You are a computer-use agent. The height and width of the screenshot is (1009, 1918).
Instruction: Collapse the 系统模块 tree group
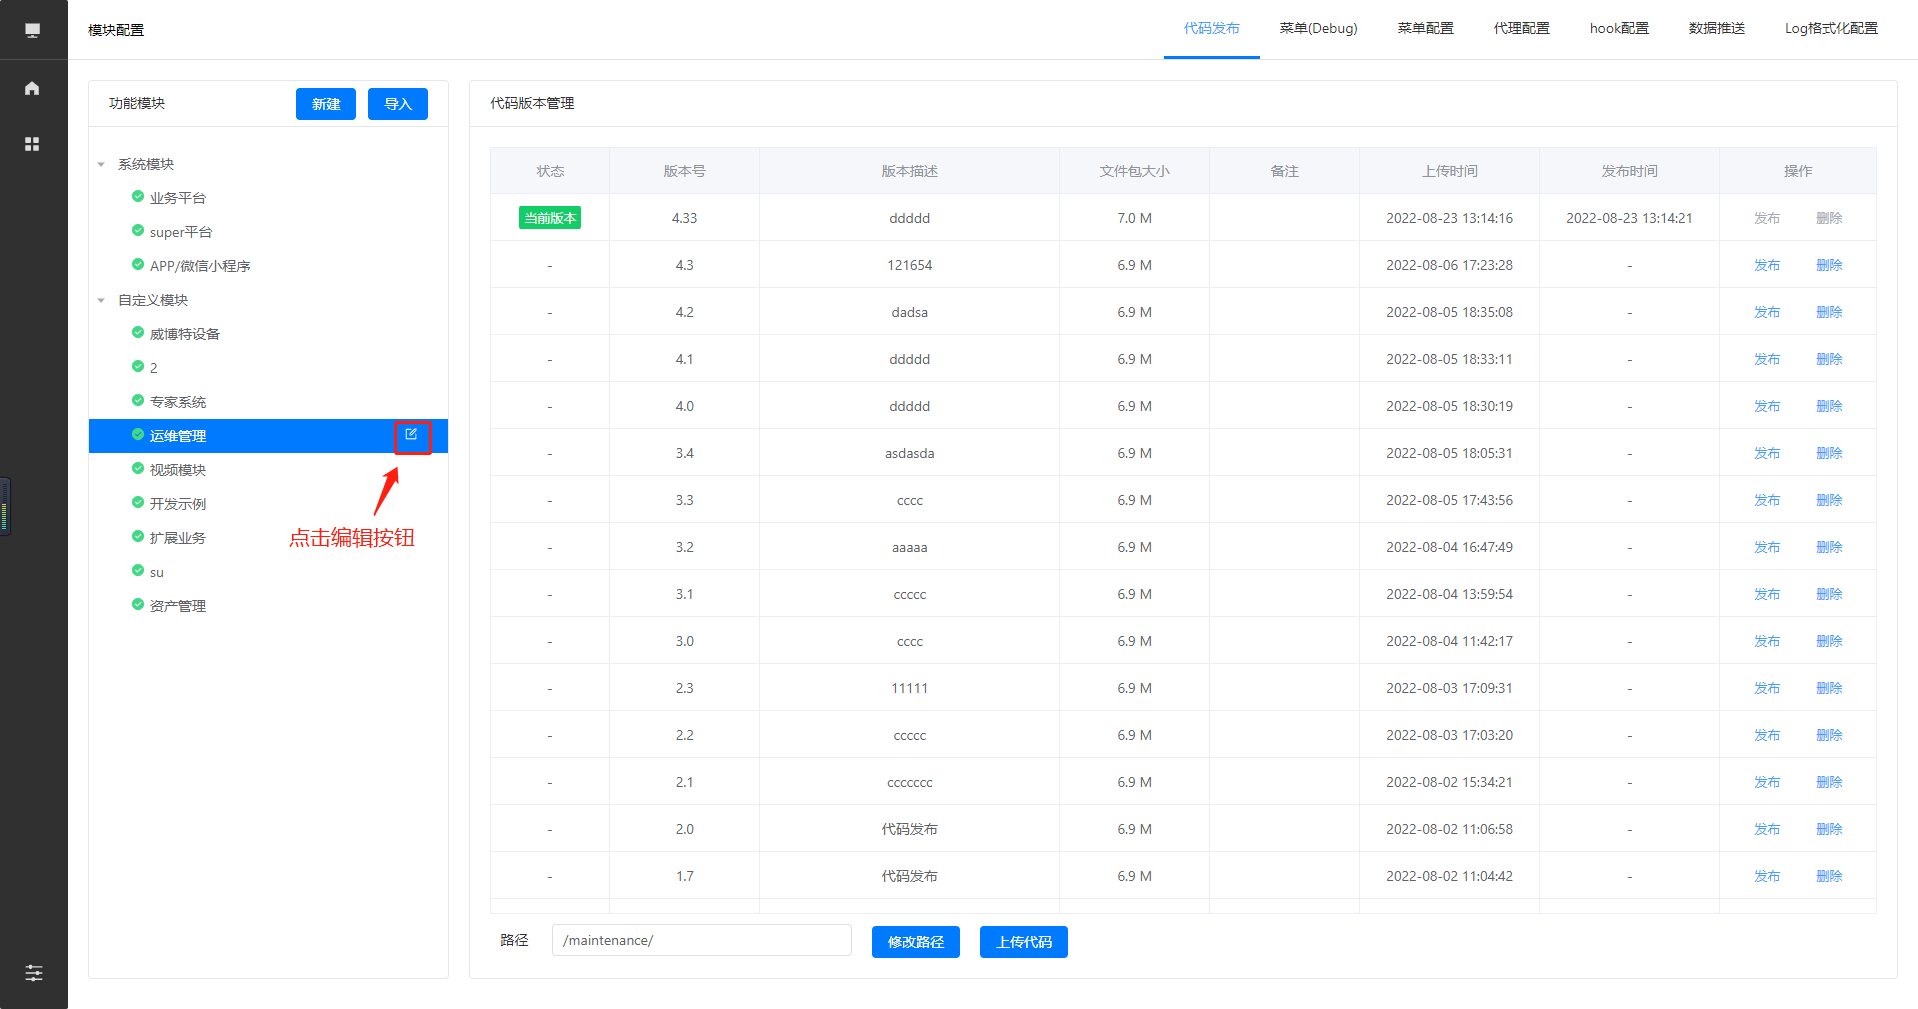(101, 164)
